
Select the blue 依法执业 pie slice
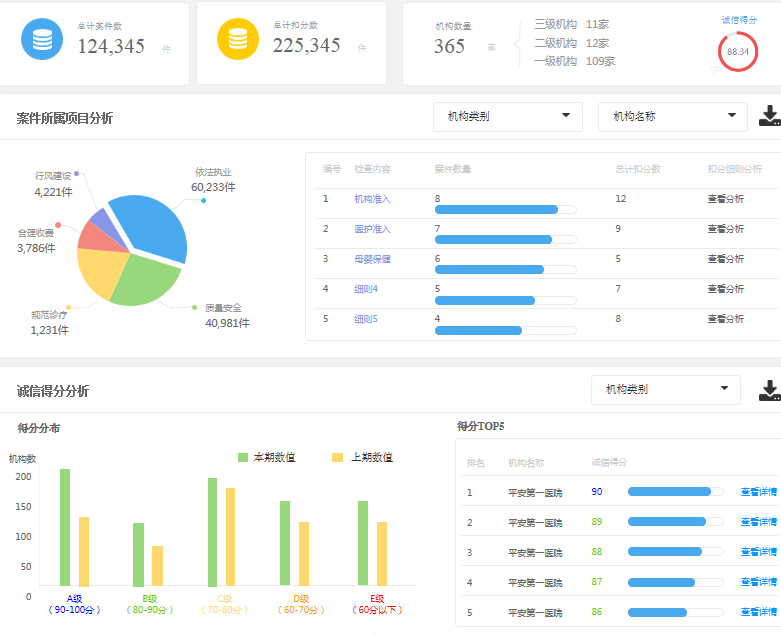(152, 225)
